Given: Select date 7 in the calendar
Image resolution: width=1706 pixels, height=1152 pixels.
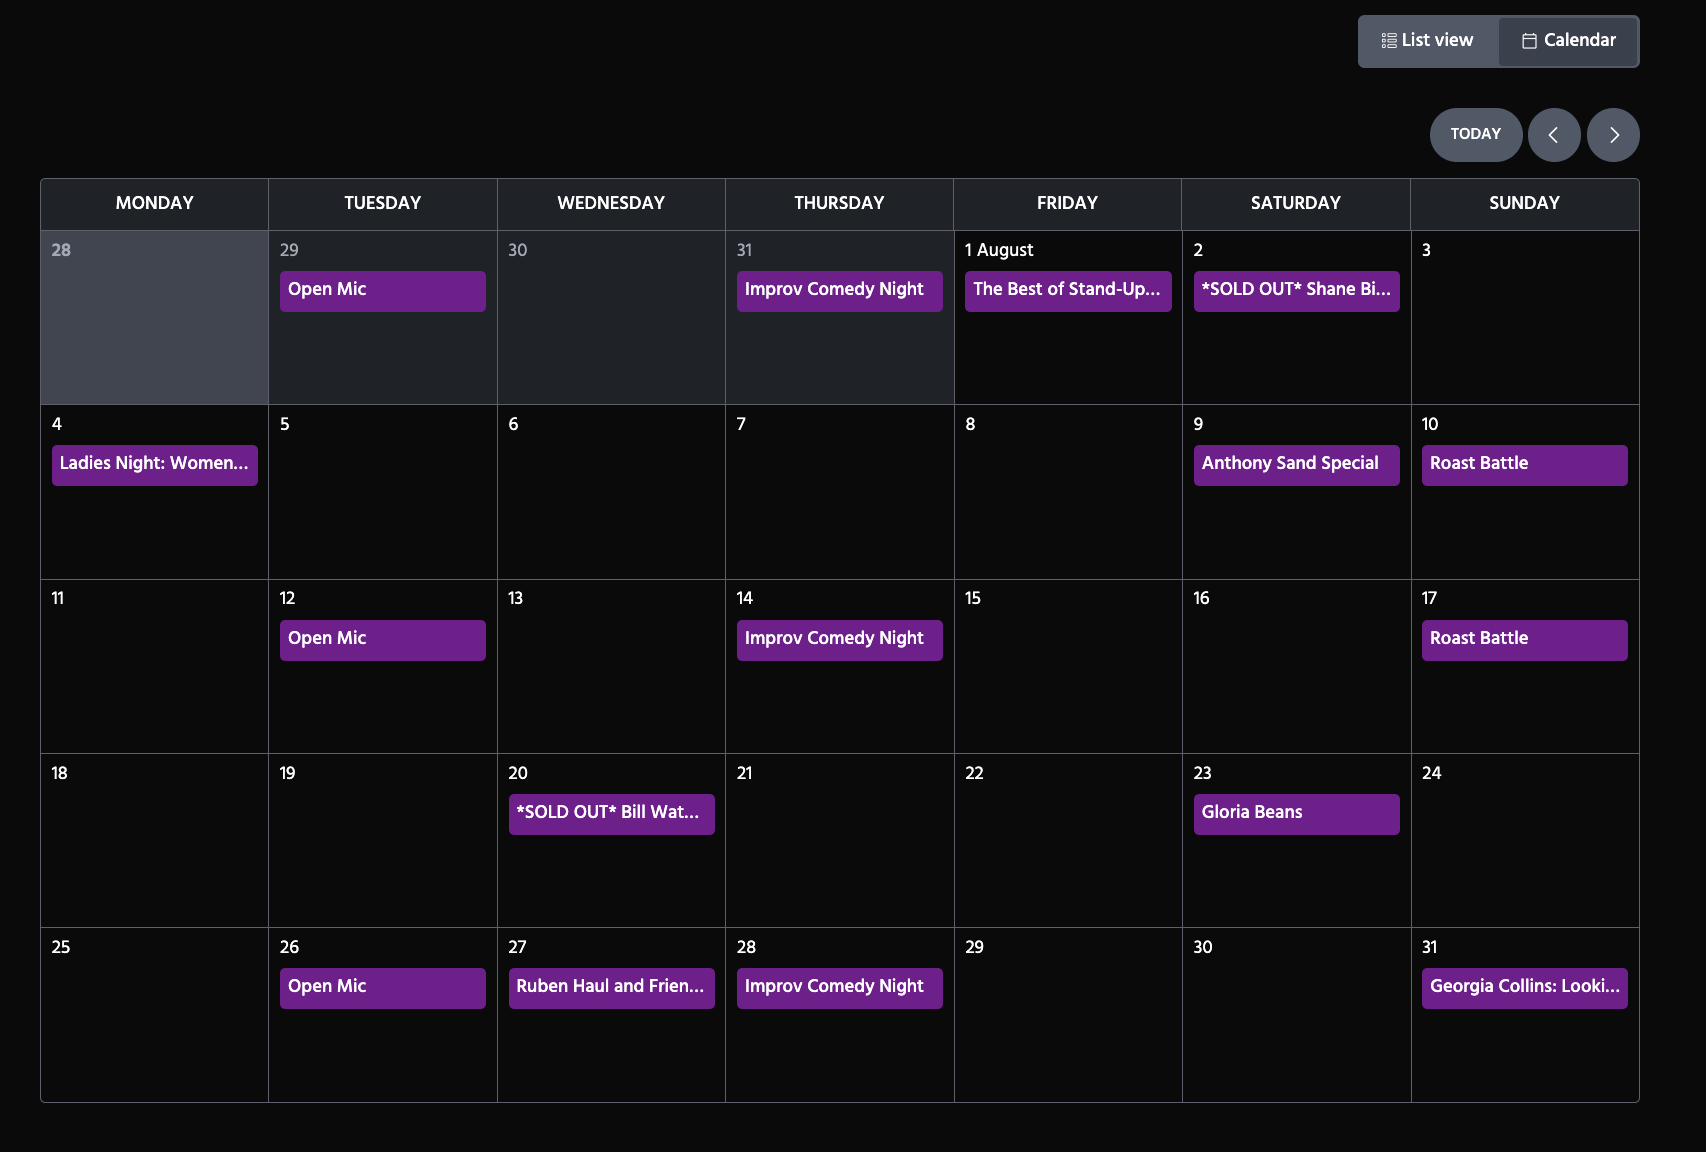Looking at the screenshot, I should (840, 492).
